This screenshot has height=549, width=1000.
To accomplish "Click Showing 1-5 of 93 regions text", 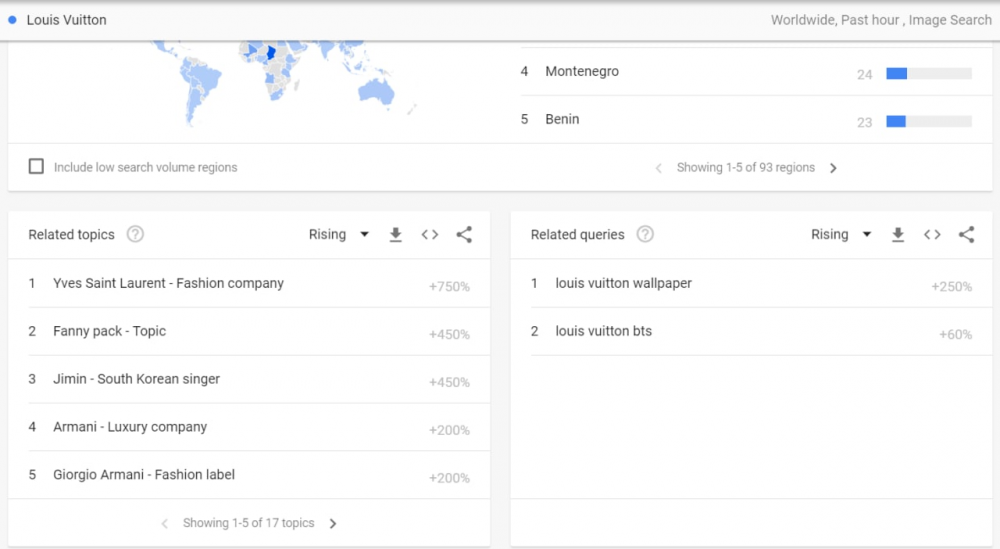I will (746, 168).
